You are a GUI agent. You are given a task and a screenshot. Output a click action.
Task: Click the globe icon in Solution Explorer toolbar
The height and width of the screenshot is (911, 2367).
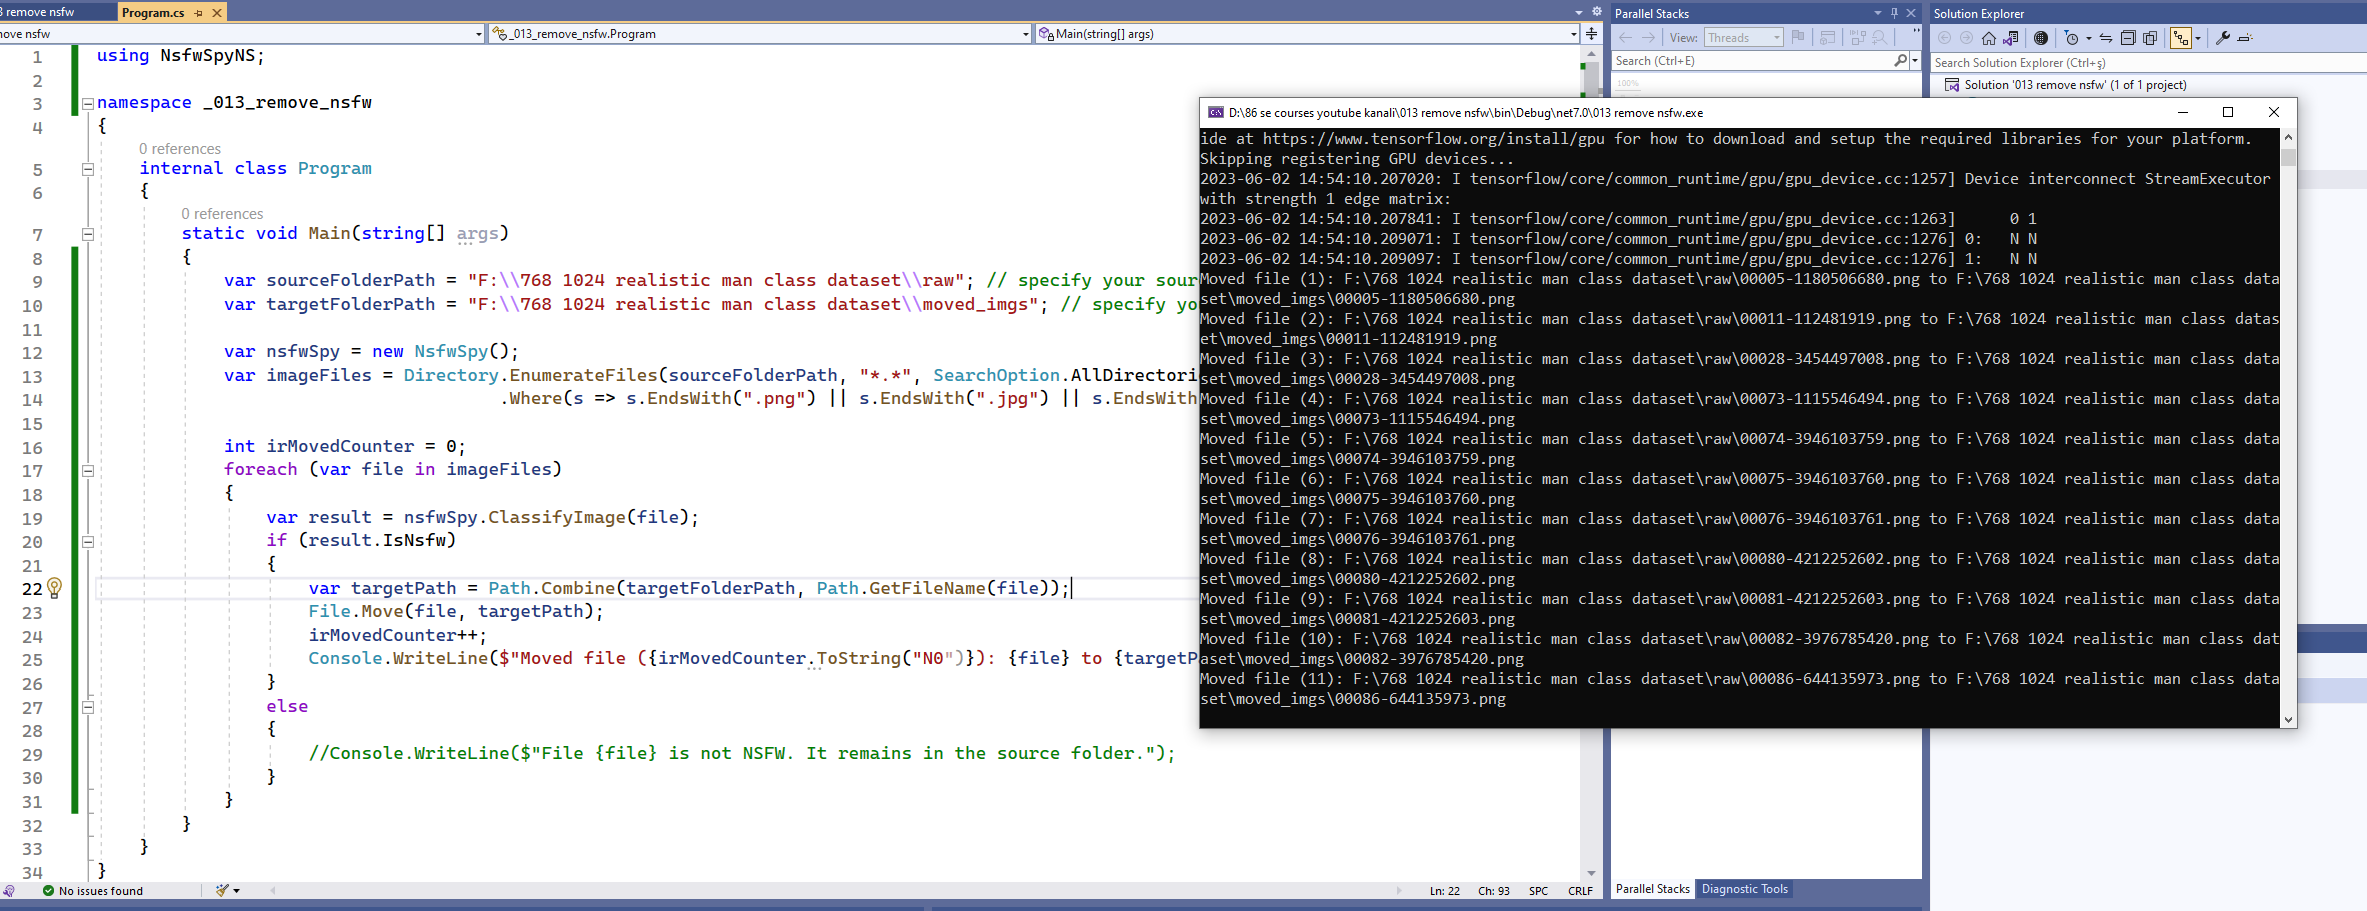2041,38
